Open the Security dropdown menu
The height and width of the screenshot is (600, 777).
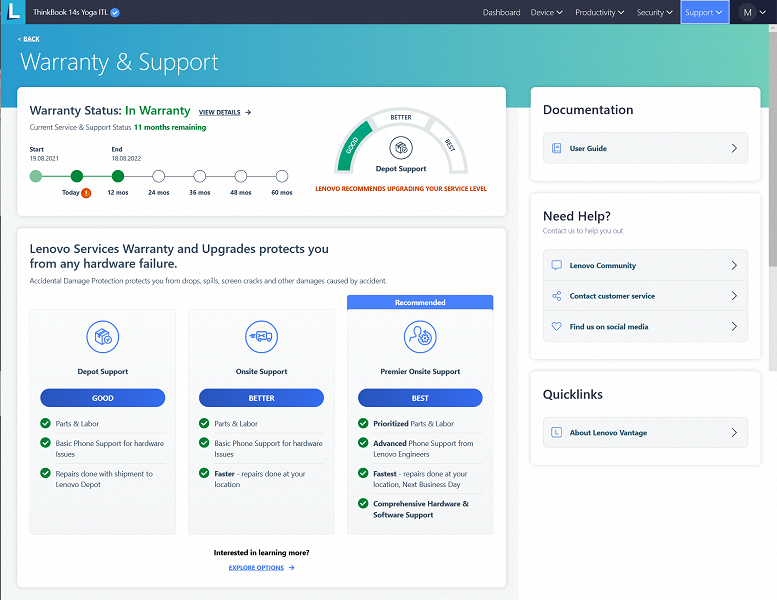pos(654,12)
